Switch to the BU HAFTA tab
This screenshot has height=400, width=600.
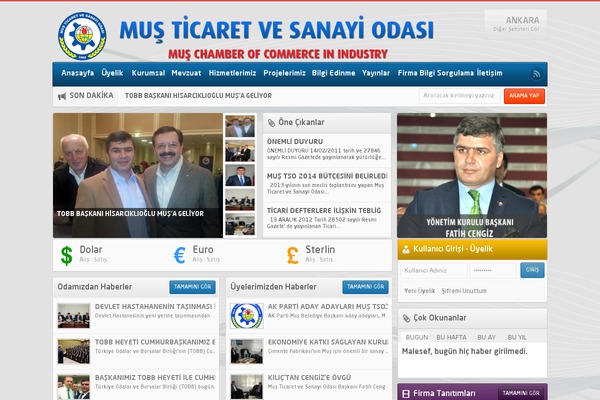tap(451, 338)
